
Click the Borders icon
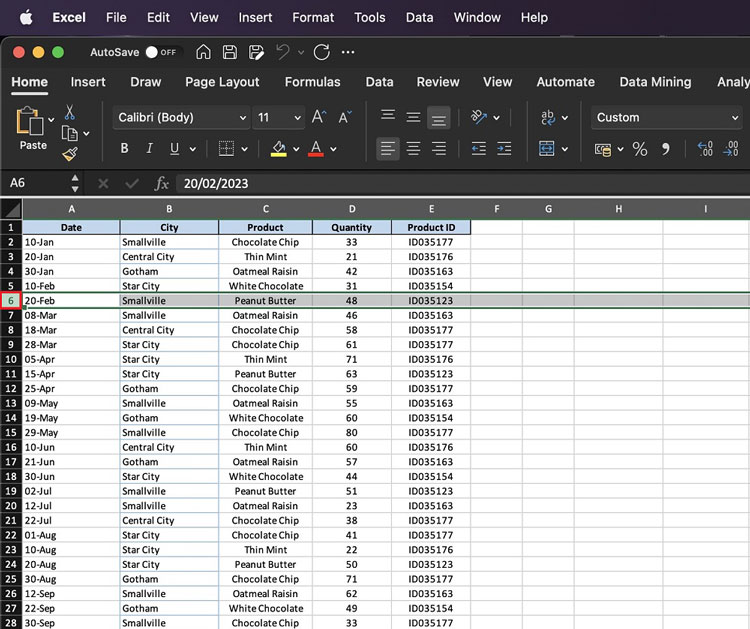[226, 149]
